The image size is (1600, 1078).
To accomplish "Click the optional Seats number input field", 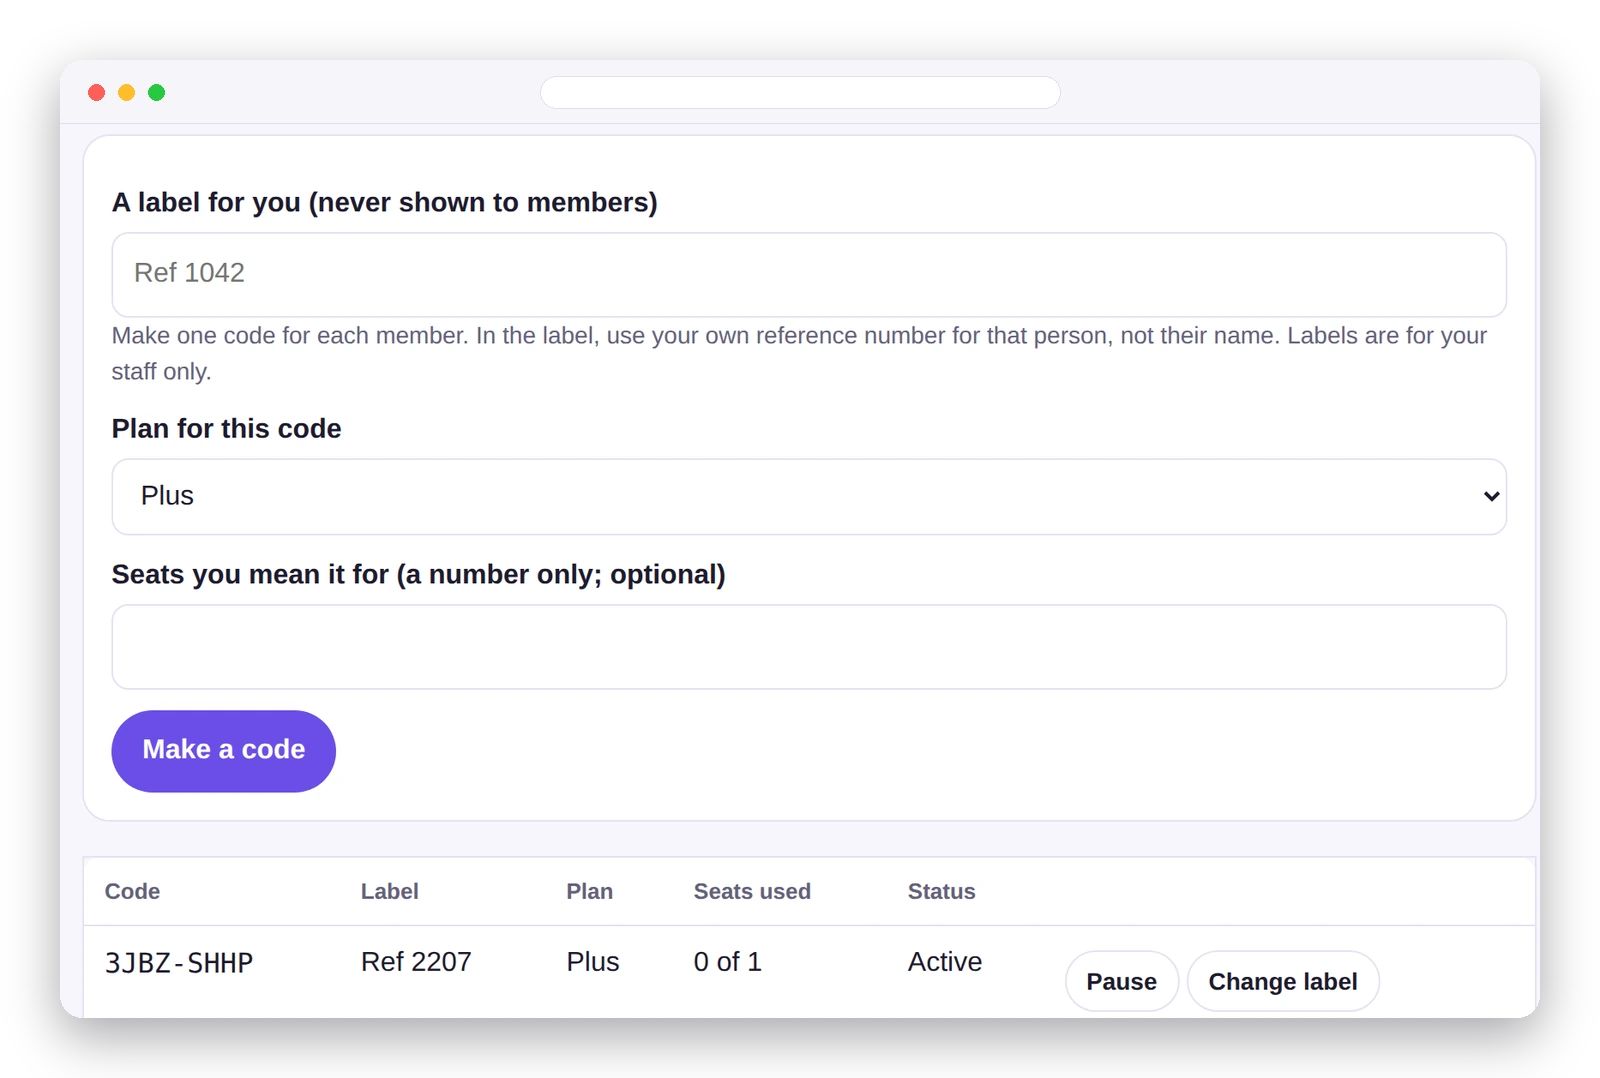I will [x=809, y=647].
